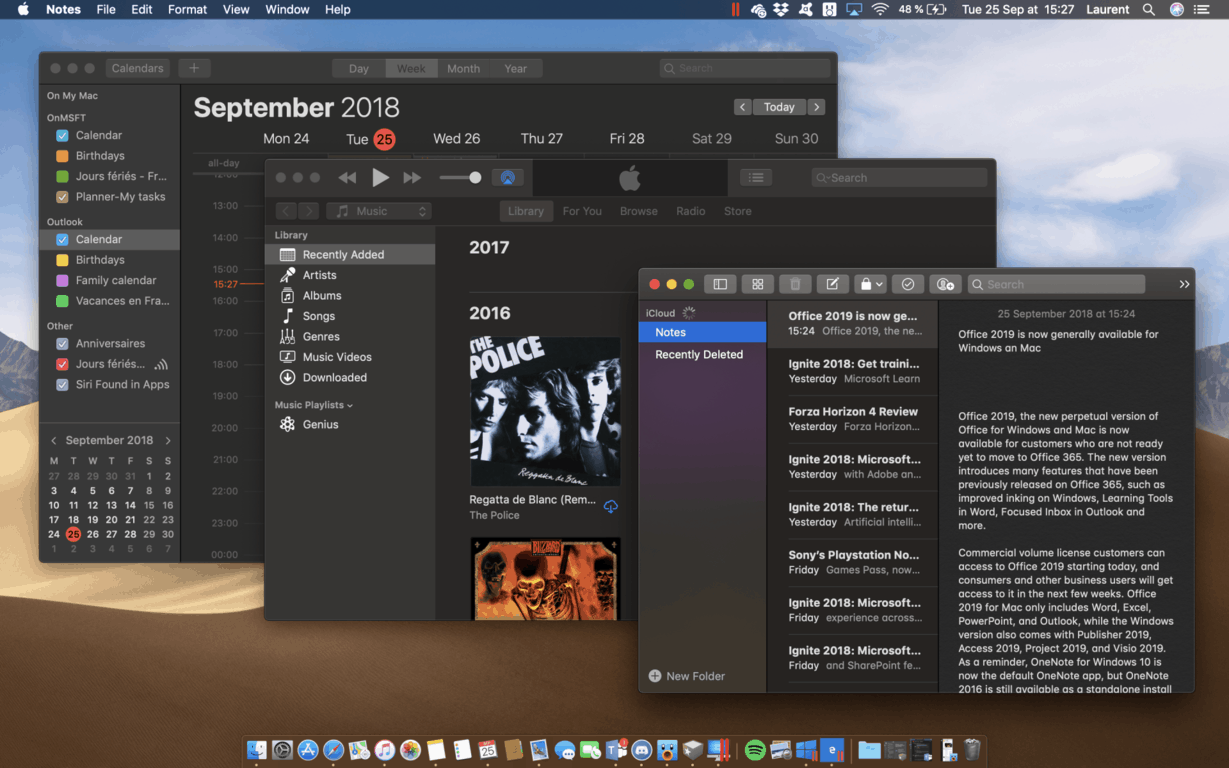The image size is (1229, 768).
Task: Open the Store tab in iTunes
Action: [738, 211]
